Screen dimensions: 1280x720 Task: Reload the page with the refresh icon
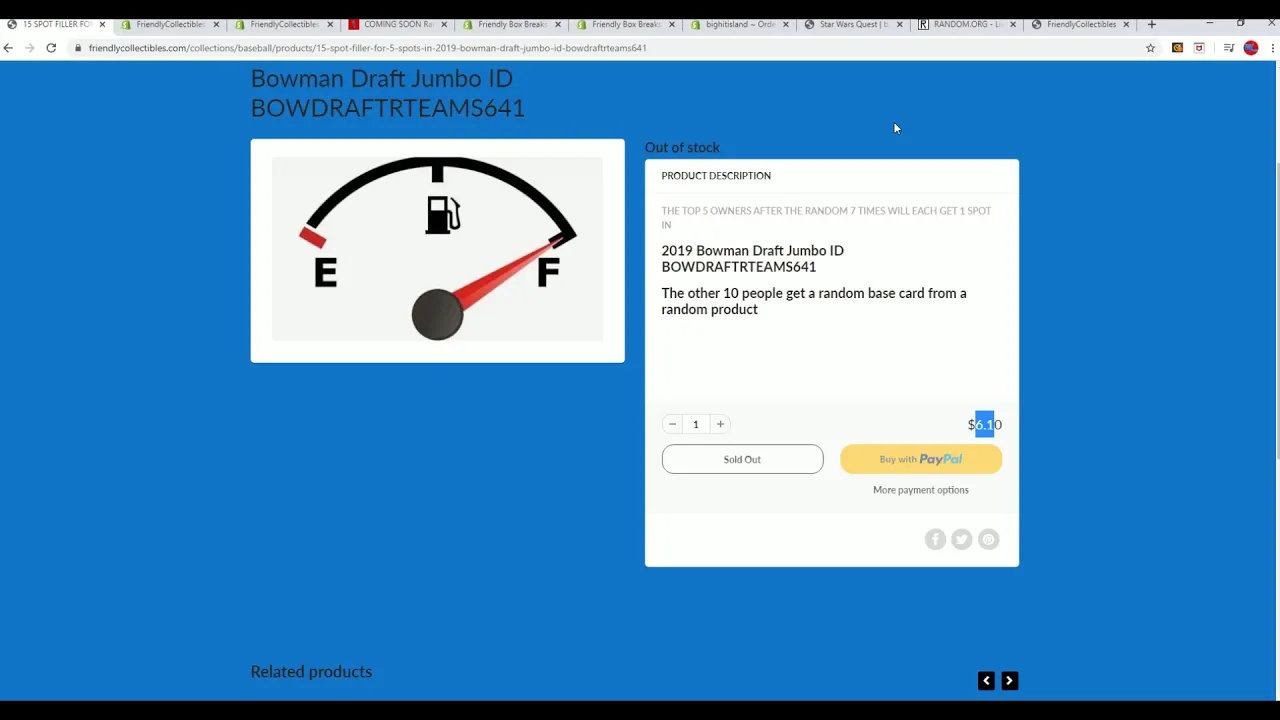point(51,48)
